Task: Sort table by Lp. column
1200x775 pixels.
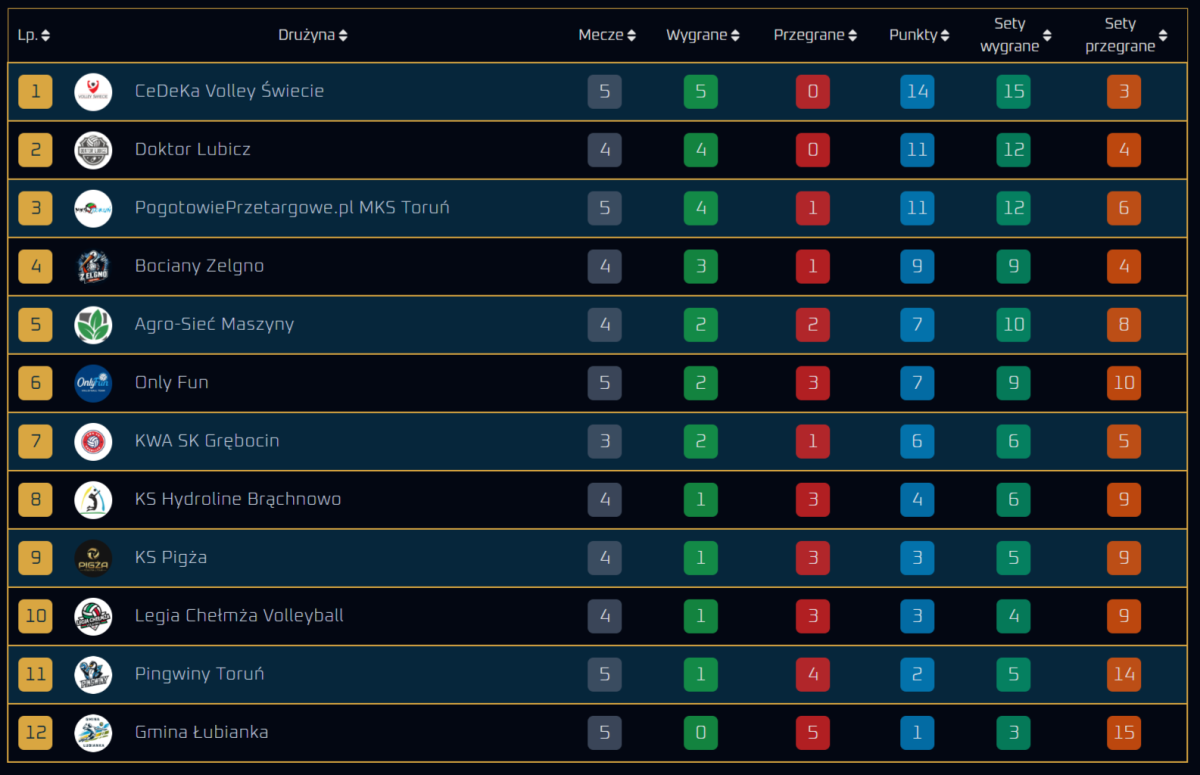Action: [34, 35]
